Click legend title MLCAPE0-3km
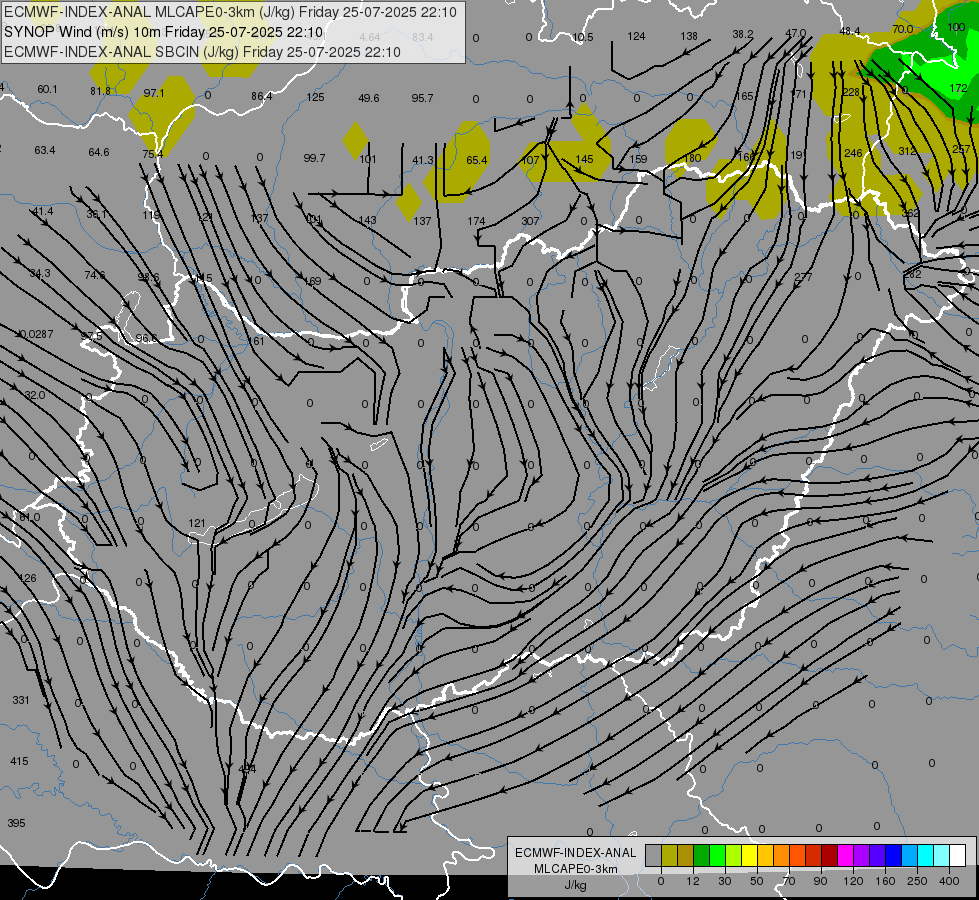The image size is (979, 900). (x=575, y=869)
